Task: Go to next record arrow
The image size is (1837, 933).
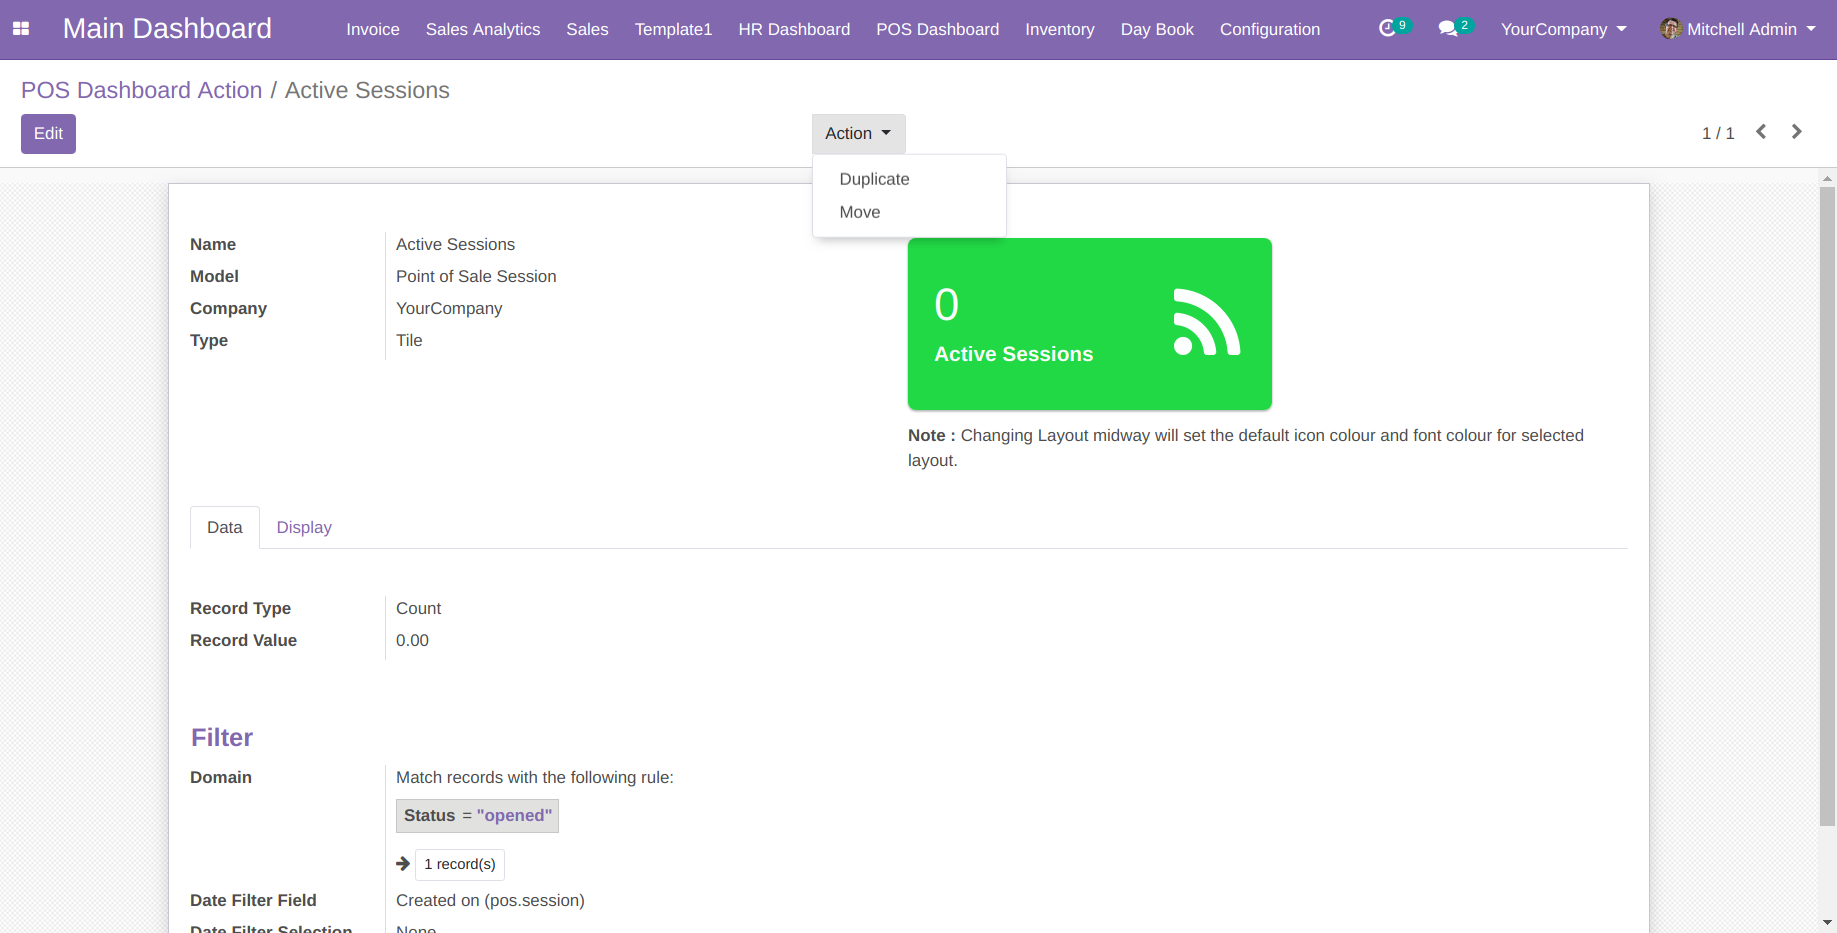Action: pos(1796,132)
